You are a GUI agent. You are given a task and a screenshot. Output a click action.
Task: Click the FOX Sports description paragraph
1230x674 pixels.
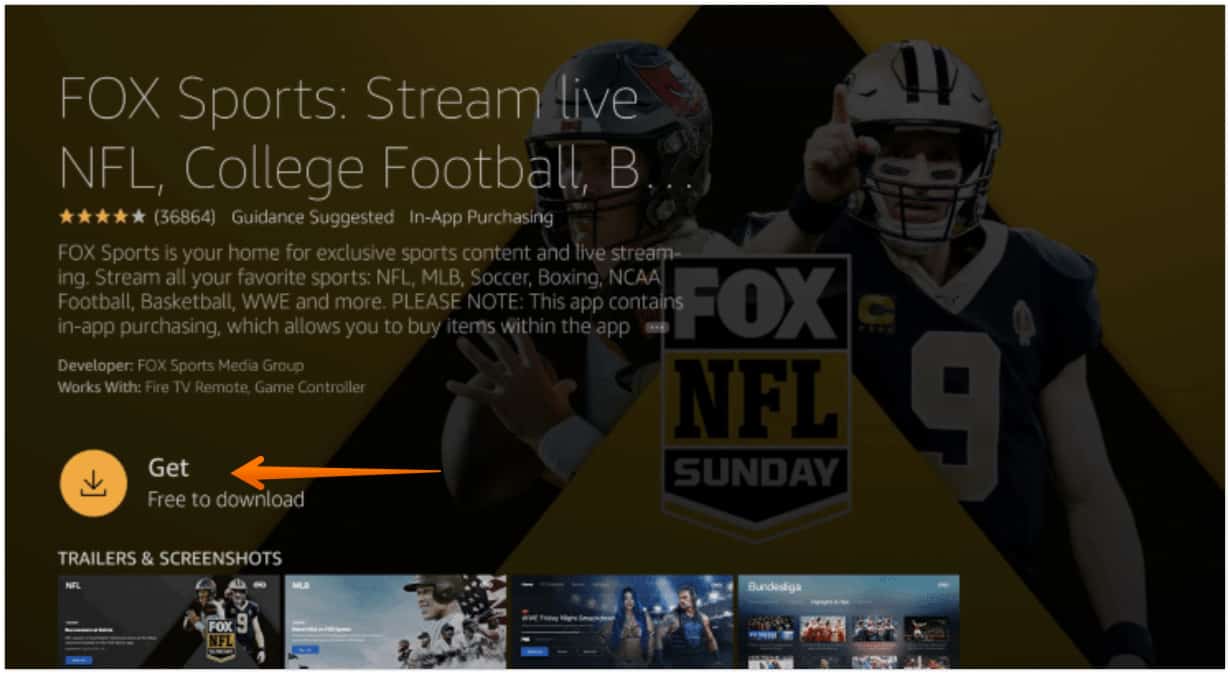tap(370, 288)
